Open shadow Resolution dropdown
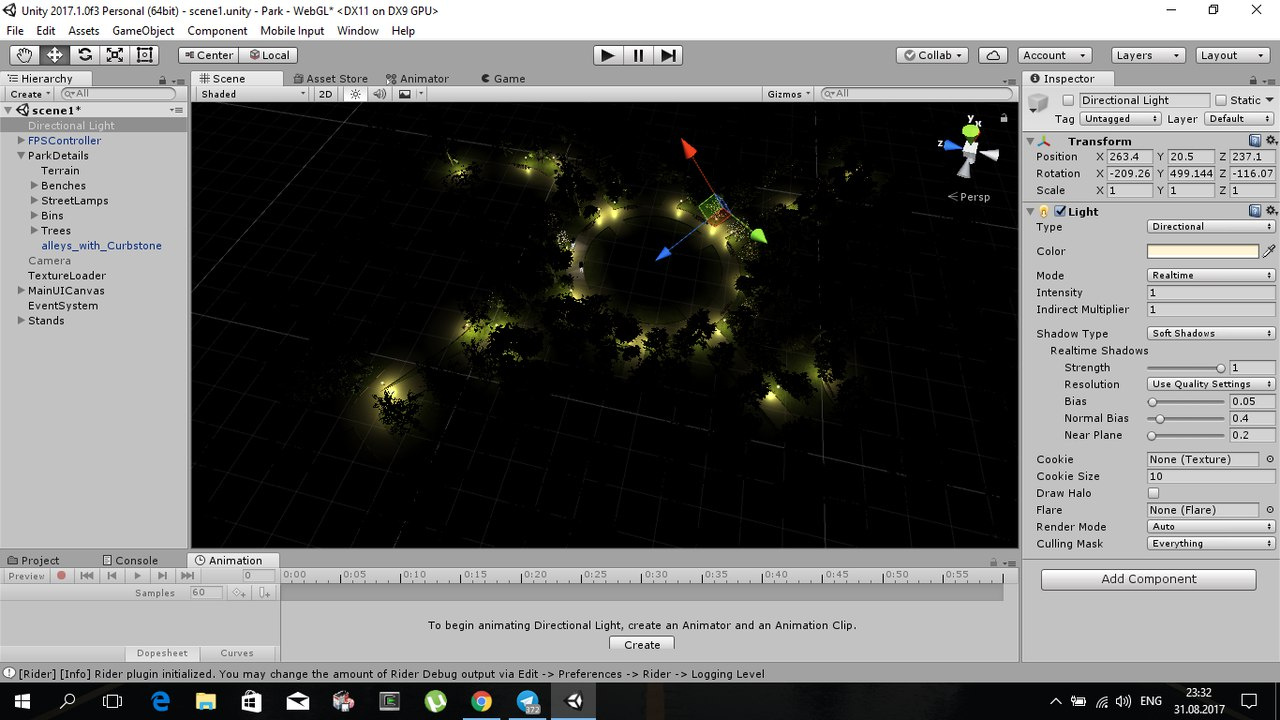The height and width of the screenshot is (720, 1280). click(x=1211, y=384)
